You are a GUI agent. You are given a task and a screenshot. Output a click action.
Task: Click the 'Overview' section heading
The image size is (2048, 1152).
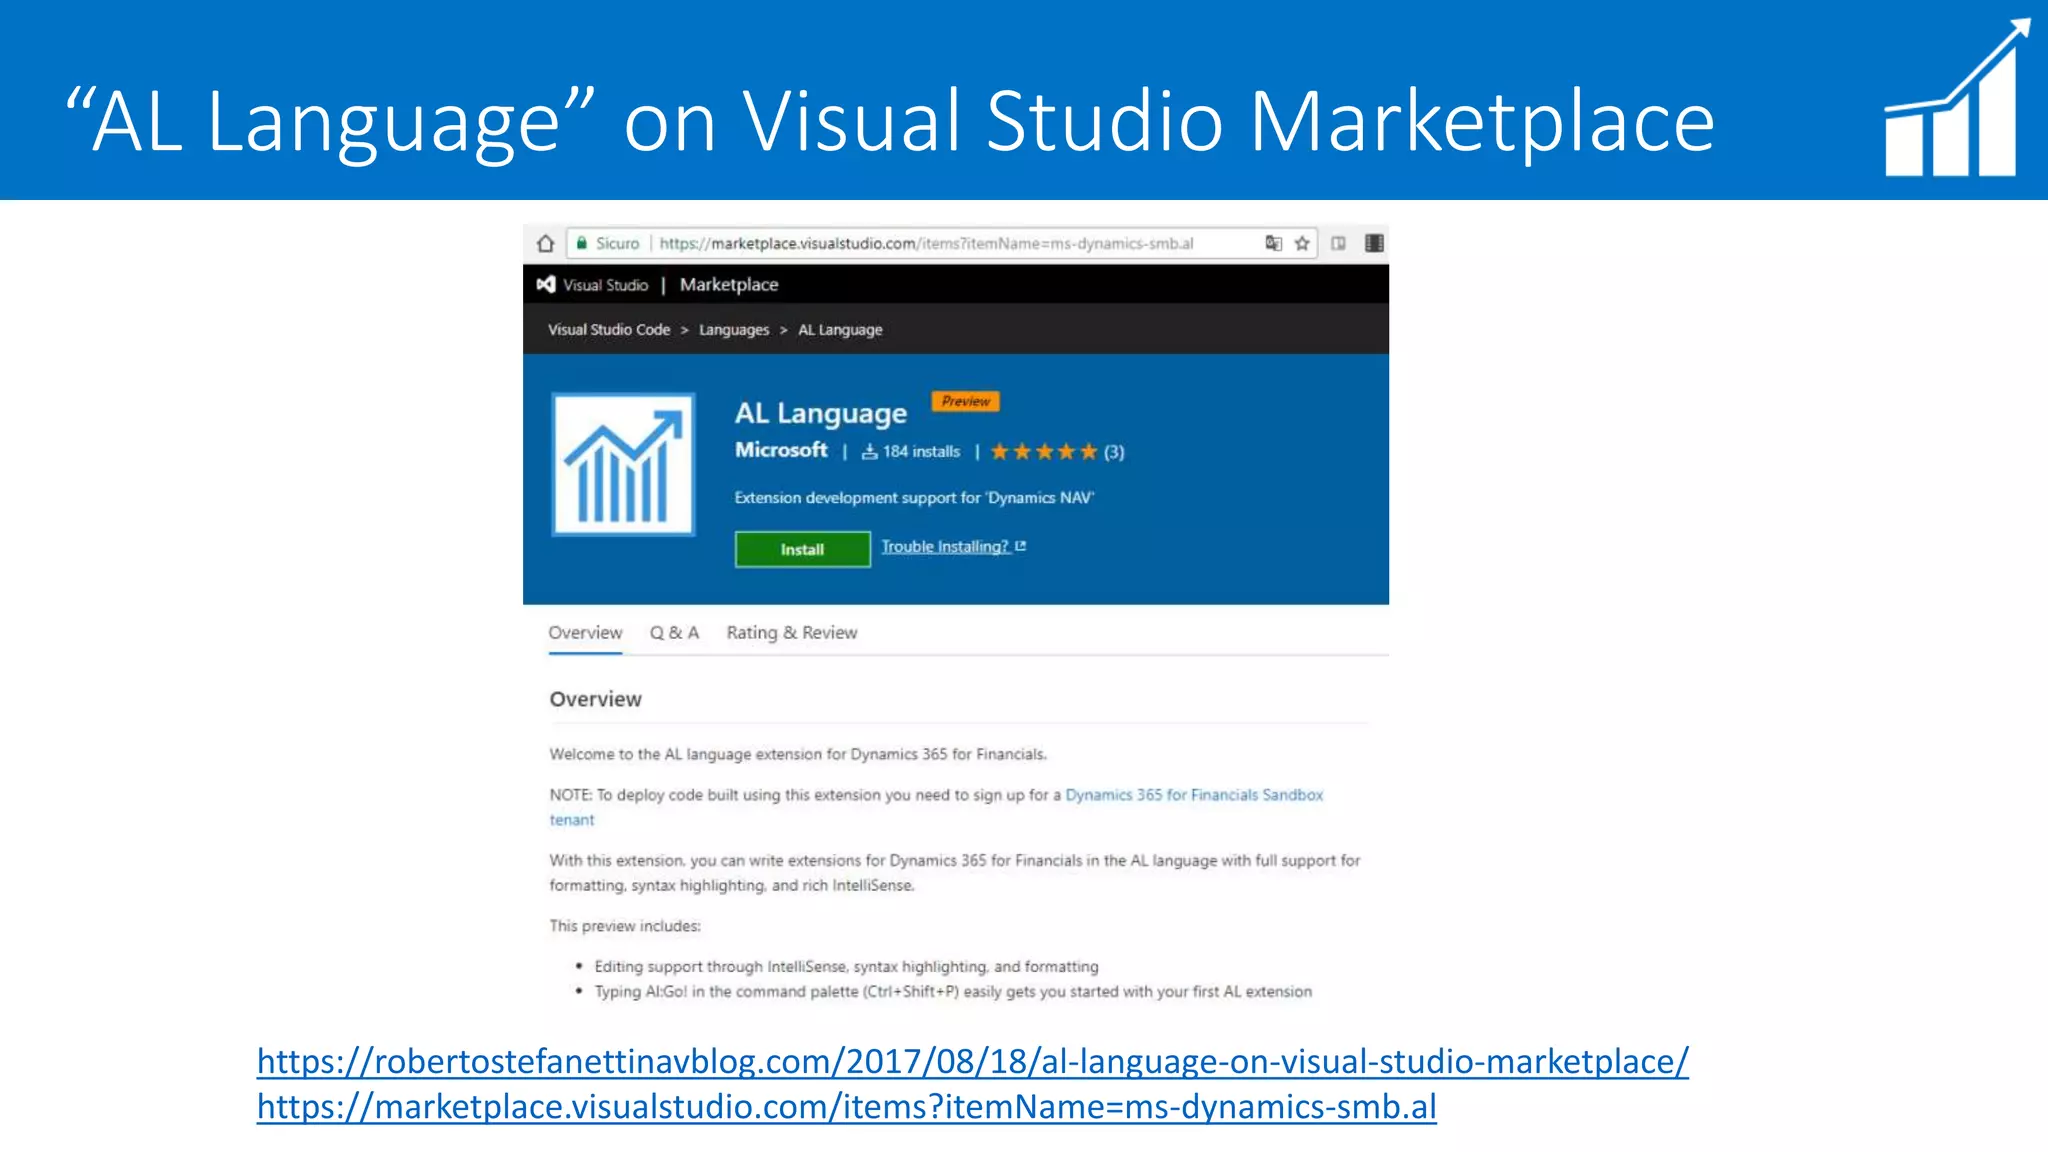[595, 699]
